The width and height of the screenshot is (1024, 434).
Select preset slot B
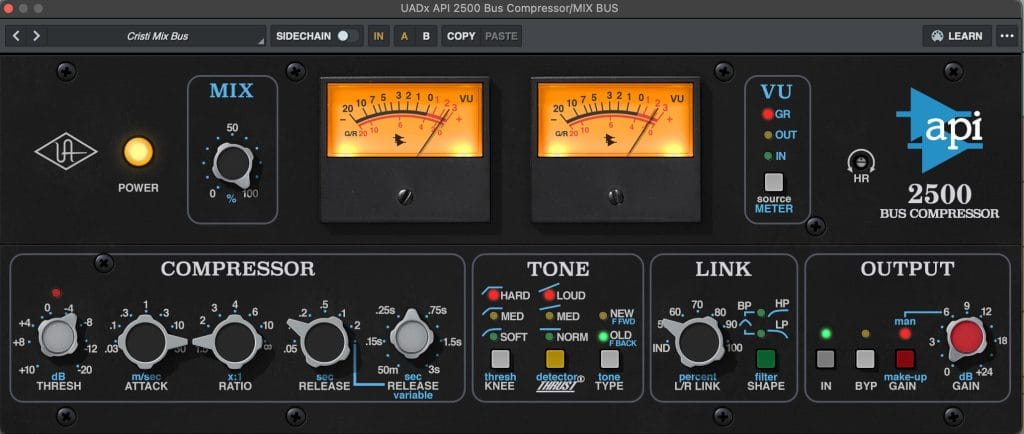pyautogui.click(x=425, y=36)
